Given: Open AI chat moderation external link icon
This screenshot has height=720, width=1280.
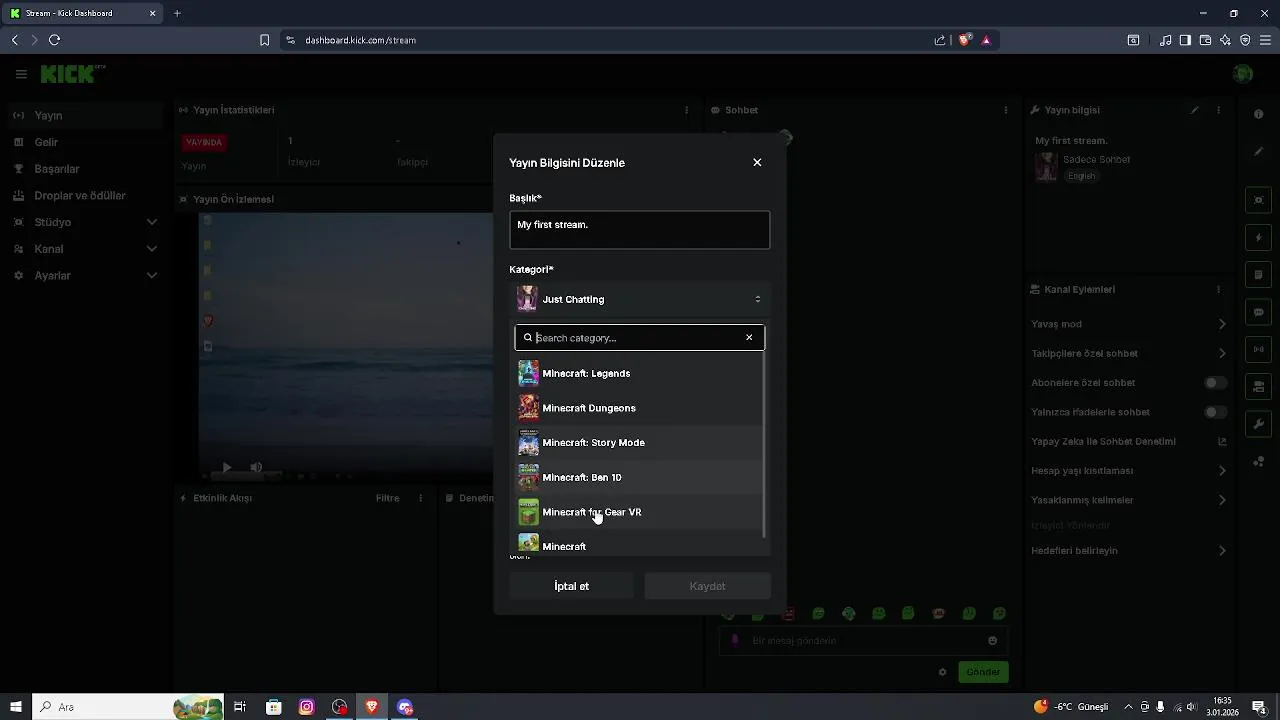Looking at the screenshot, I should [1221, 441].
